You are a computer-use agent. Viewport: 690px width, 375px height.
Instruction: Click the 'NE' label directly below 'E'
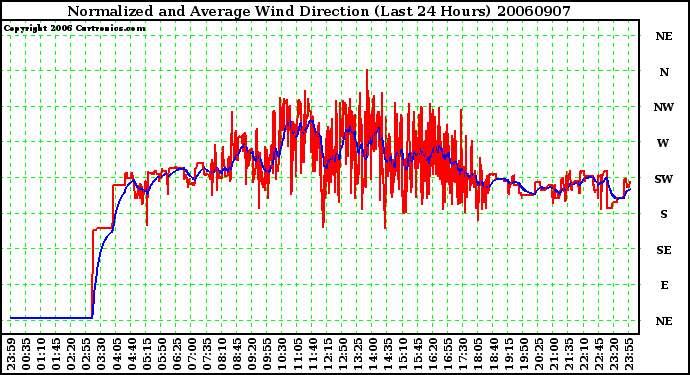664,322
